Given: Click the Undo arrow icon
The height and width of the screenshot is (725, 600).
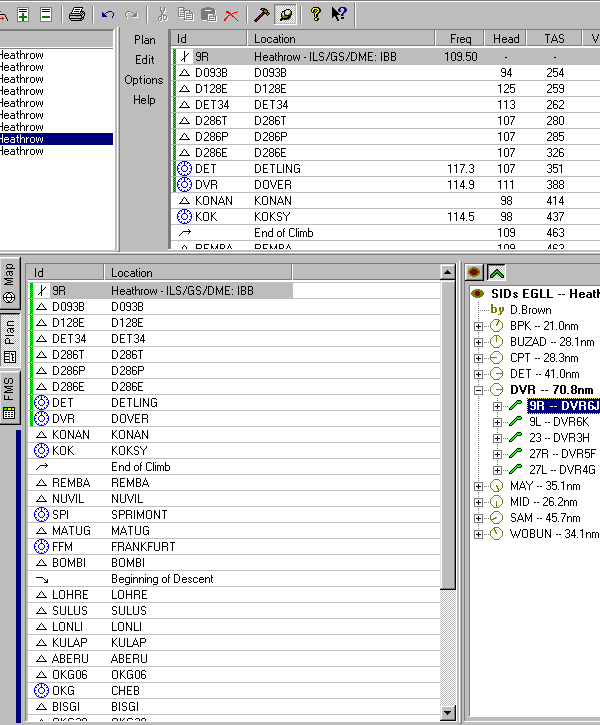Looking at the screenshot, I should pos(108,14).
